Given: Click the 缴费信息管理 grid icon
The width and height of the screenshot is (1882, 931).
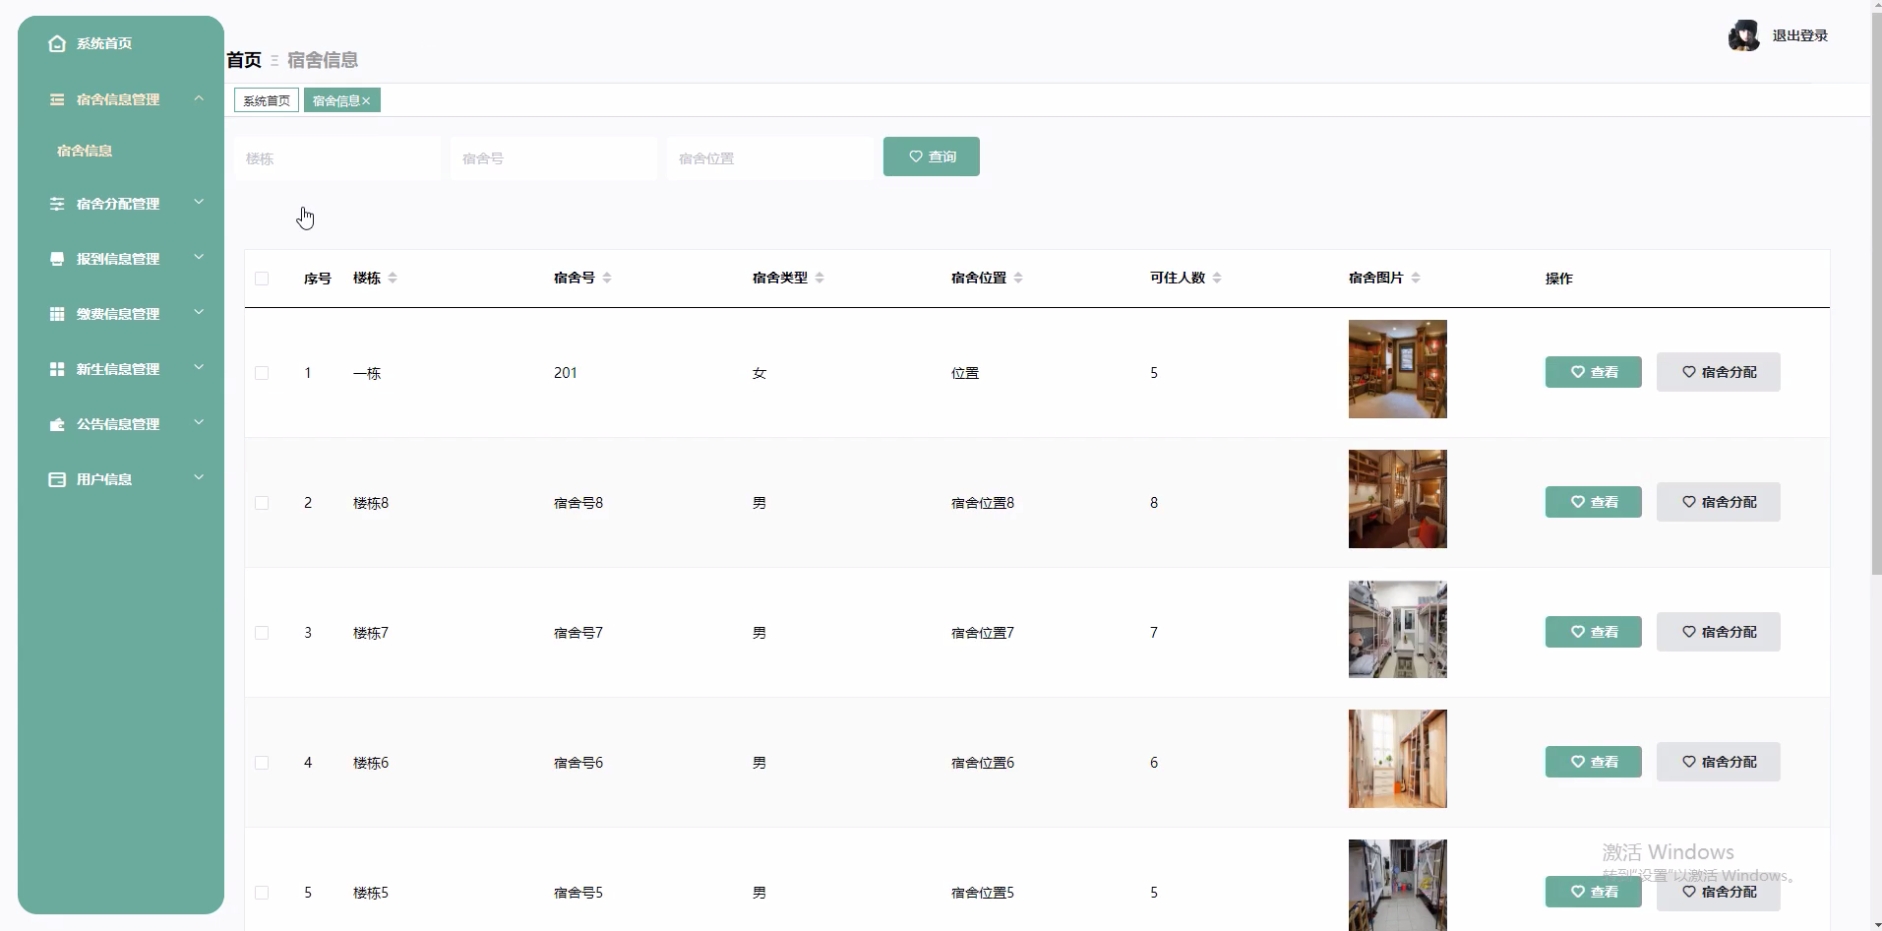Looking at the screenshot, I should 57,314.
